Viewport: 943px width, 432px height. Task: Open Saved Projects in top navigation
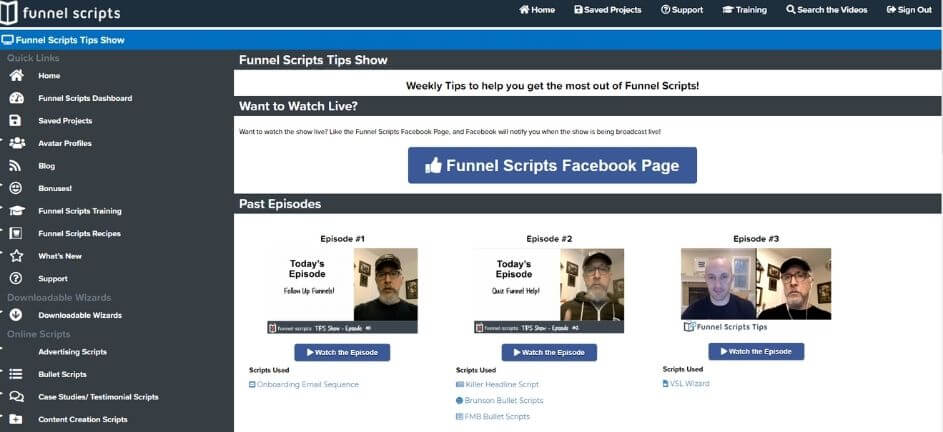(x=607, y=10)
